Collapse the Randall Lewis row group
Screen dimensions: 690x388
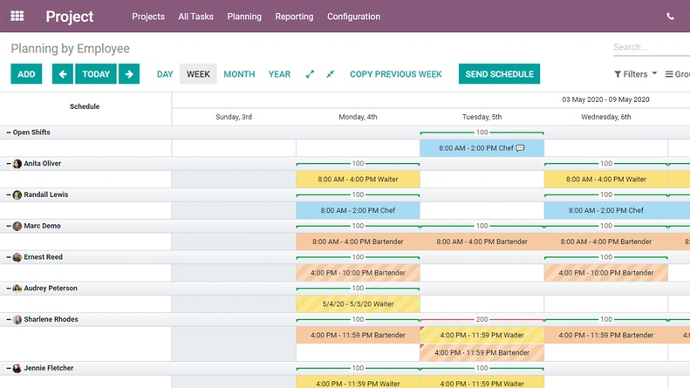pos(8,195)
